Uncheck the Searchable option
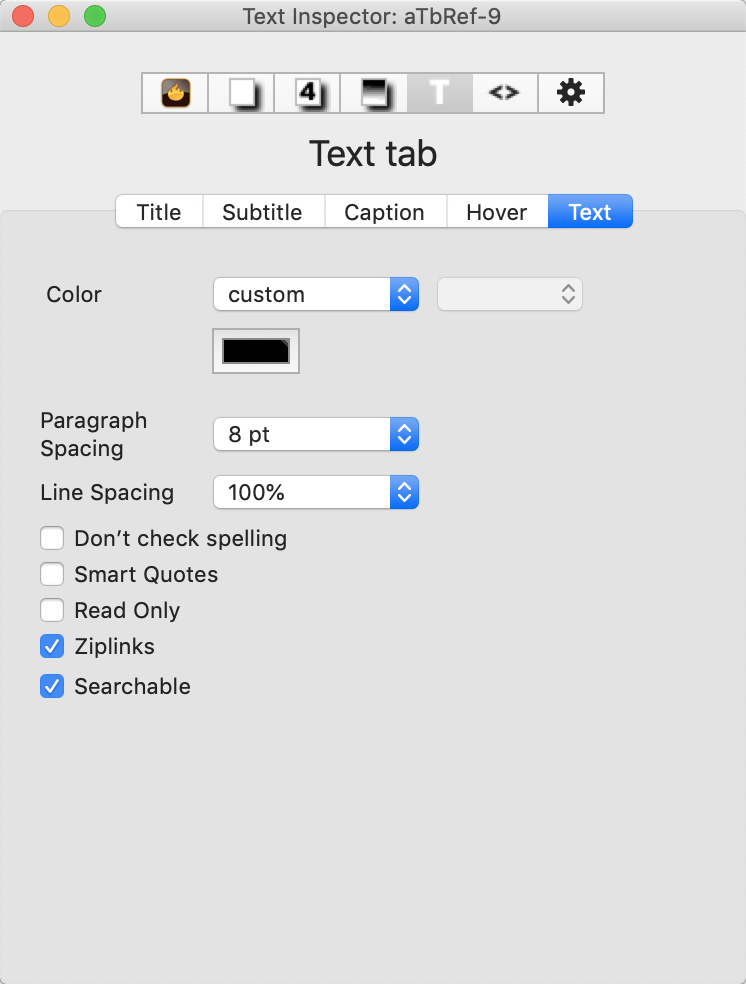Image resolution: width=746 pixels, height=984 pixels. tap(52, 686)
